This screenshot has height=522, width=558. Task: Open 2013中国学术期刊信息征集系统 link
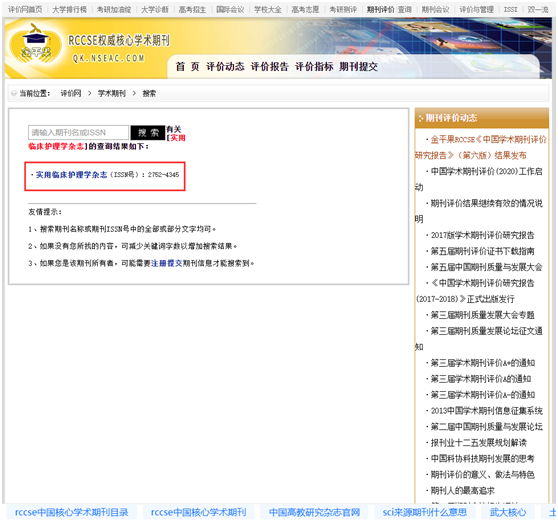[x=487, y=411]
